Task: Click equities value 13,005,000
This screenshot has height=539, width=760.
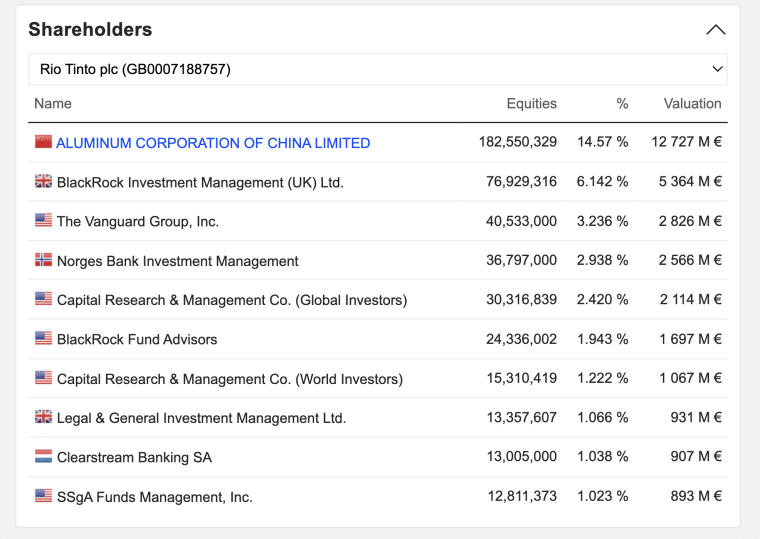Action: click(522, 457)
